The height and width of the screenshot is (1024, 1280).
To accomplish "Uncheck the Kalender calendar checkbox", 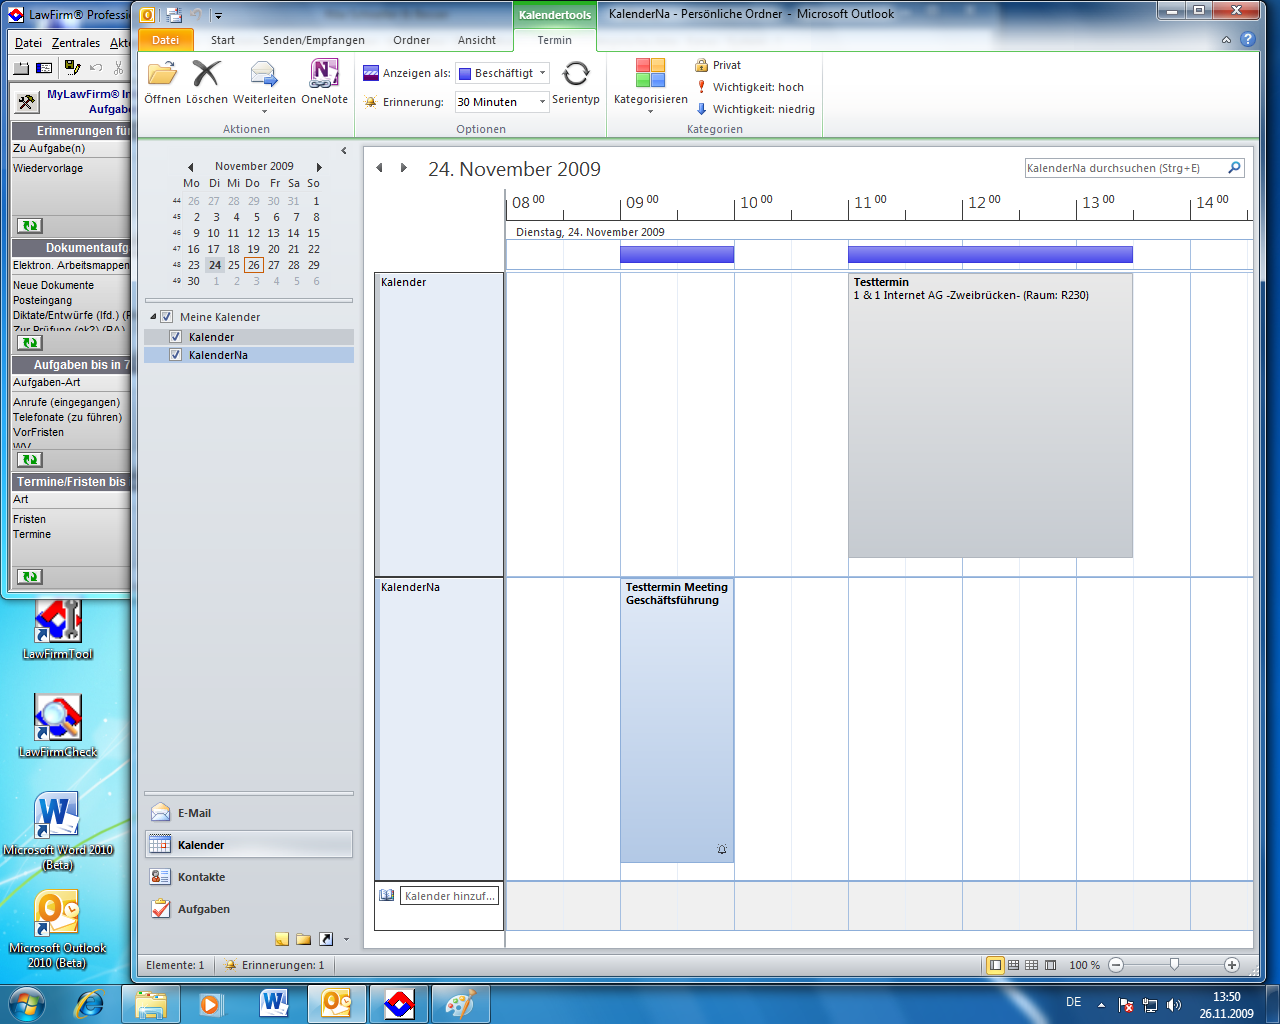I will point(176,337).
